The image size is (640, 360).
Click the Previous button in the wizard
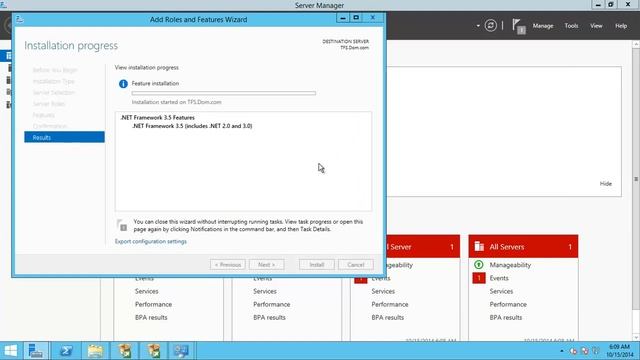pos(228,265)
